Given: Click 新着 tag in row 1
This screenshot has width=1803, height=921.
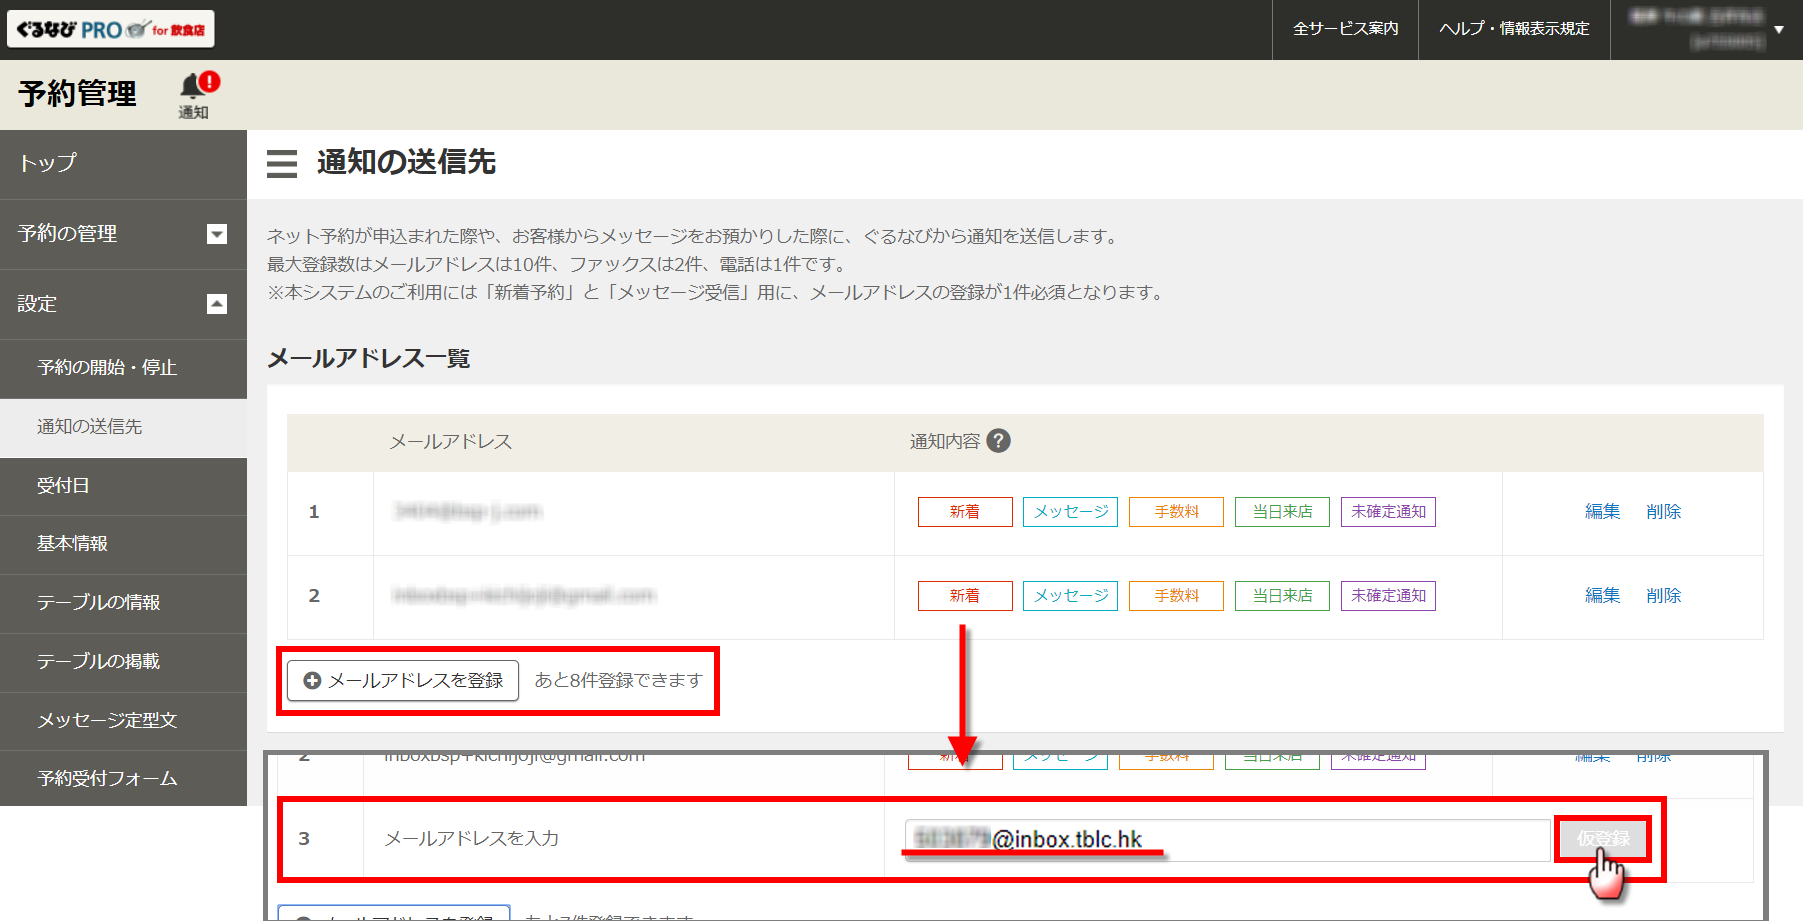Looking at the screenshot, I should click(965, 512).
